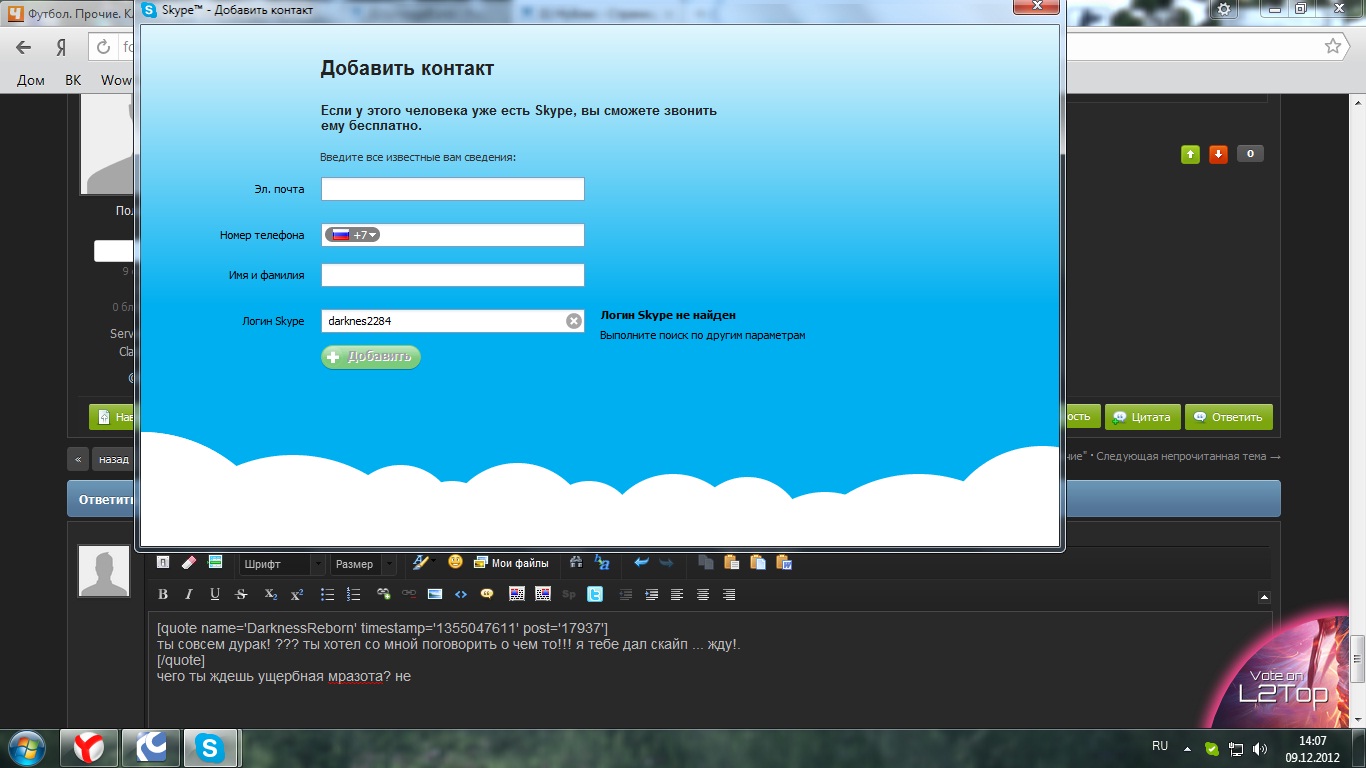Click the find and replace icon
The image size is (1366, 768).
602,563
